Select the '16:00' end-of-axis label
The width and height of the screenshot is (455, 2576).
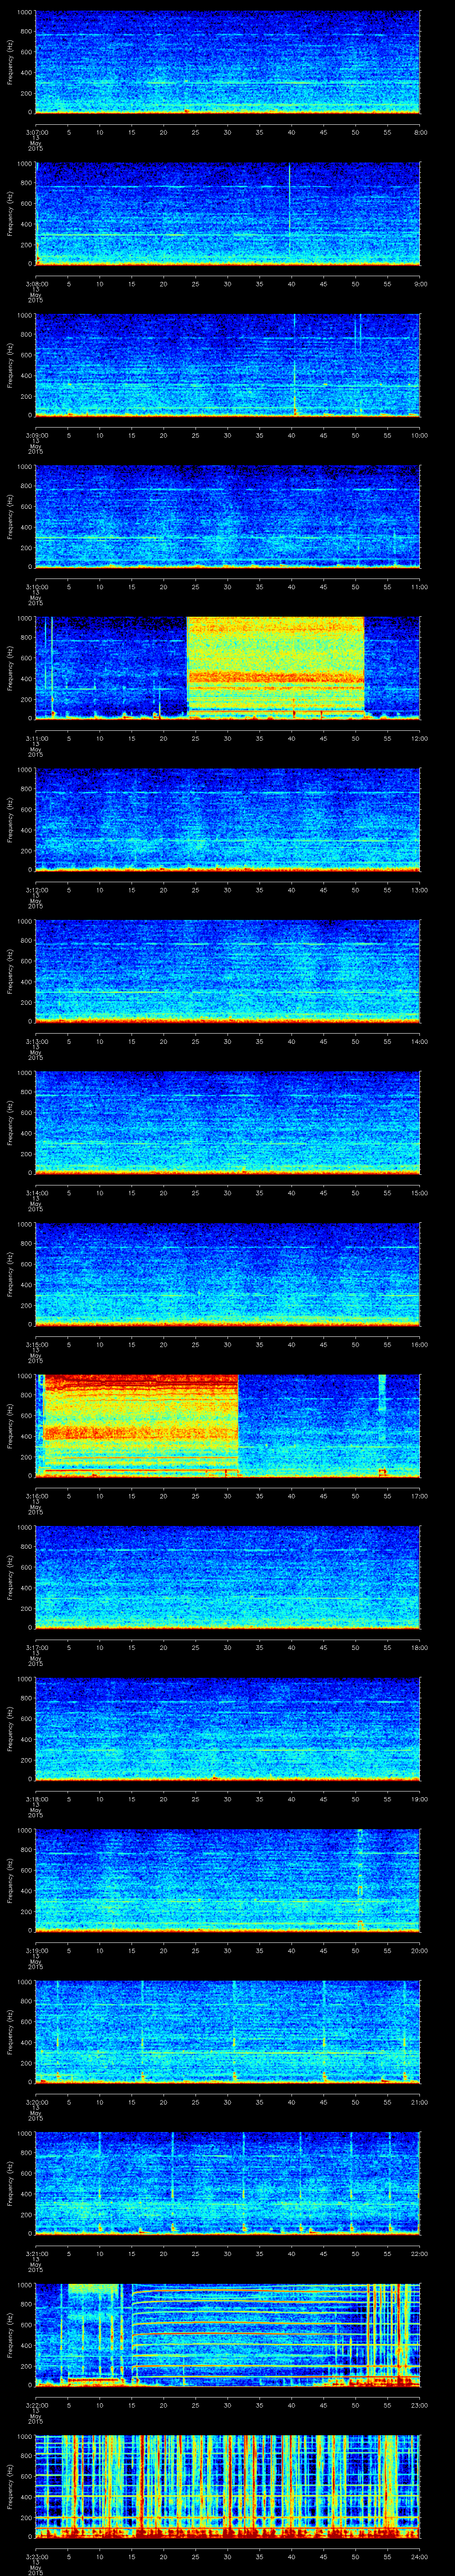point(419,1344)
